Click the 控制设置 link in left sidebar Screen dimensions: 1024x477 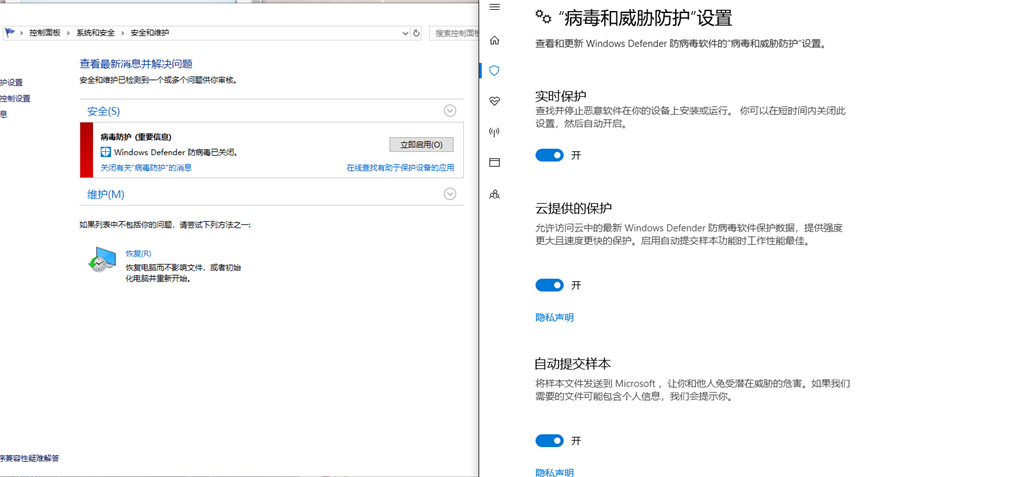15,99
